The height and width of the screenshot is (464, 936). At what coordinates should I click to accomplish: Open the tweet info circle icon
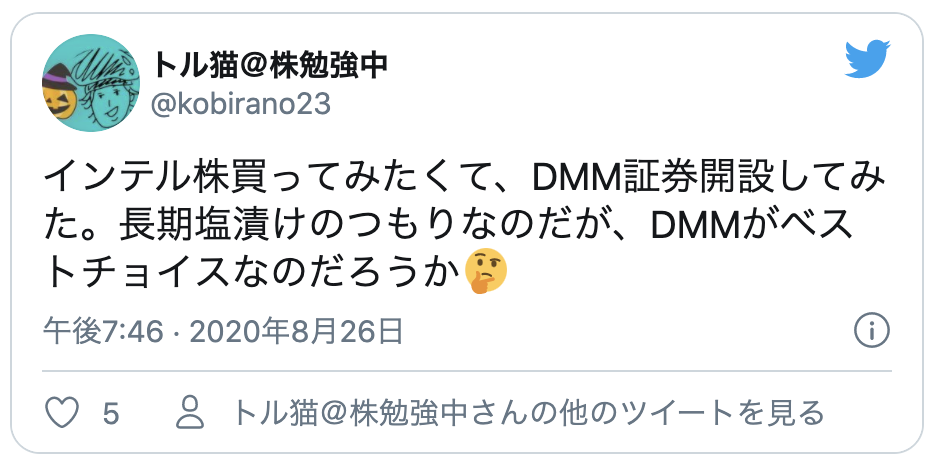(872, 330)
